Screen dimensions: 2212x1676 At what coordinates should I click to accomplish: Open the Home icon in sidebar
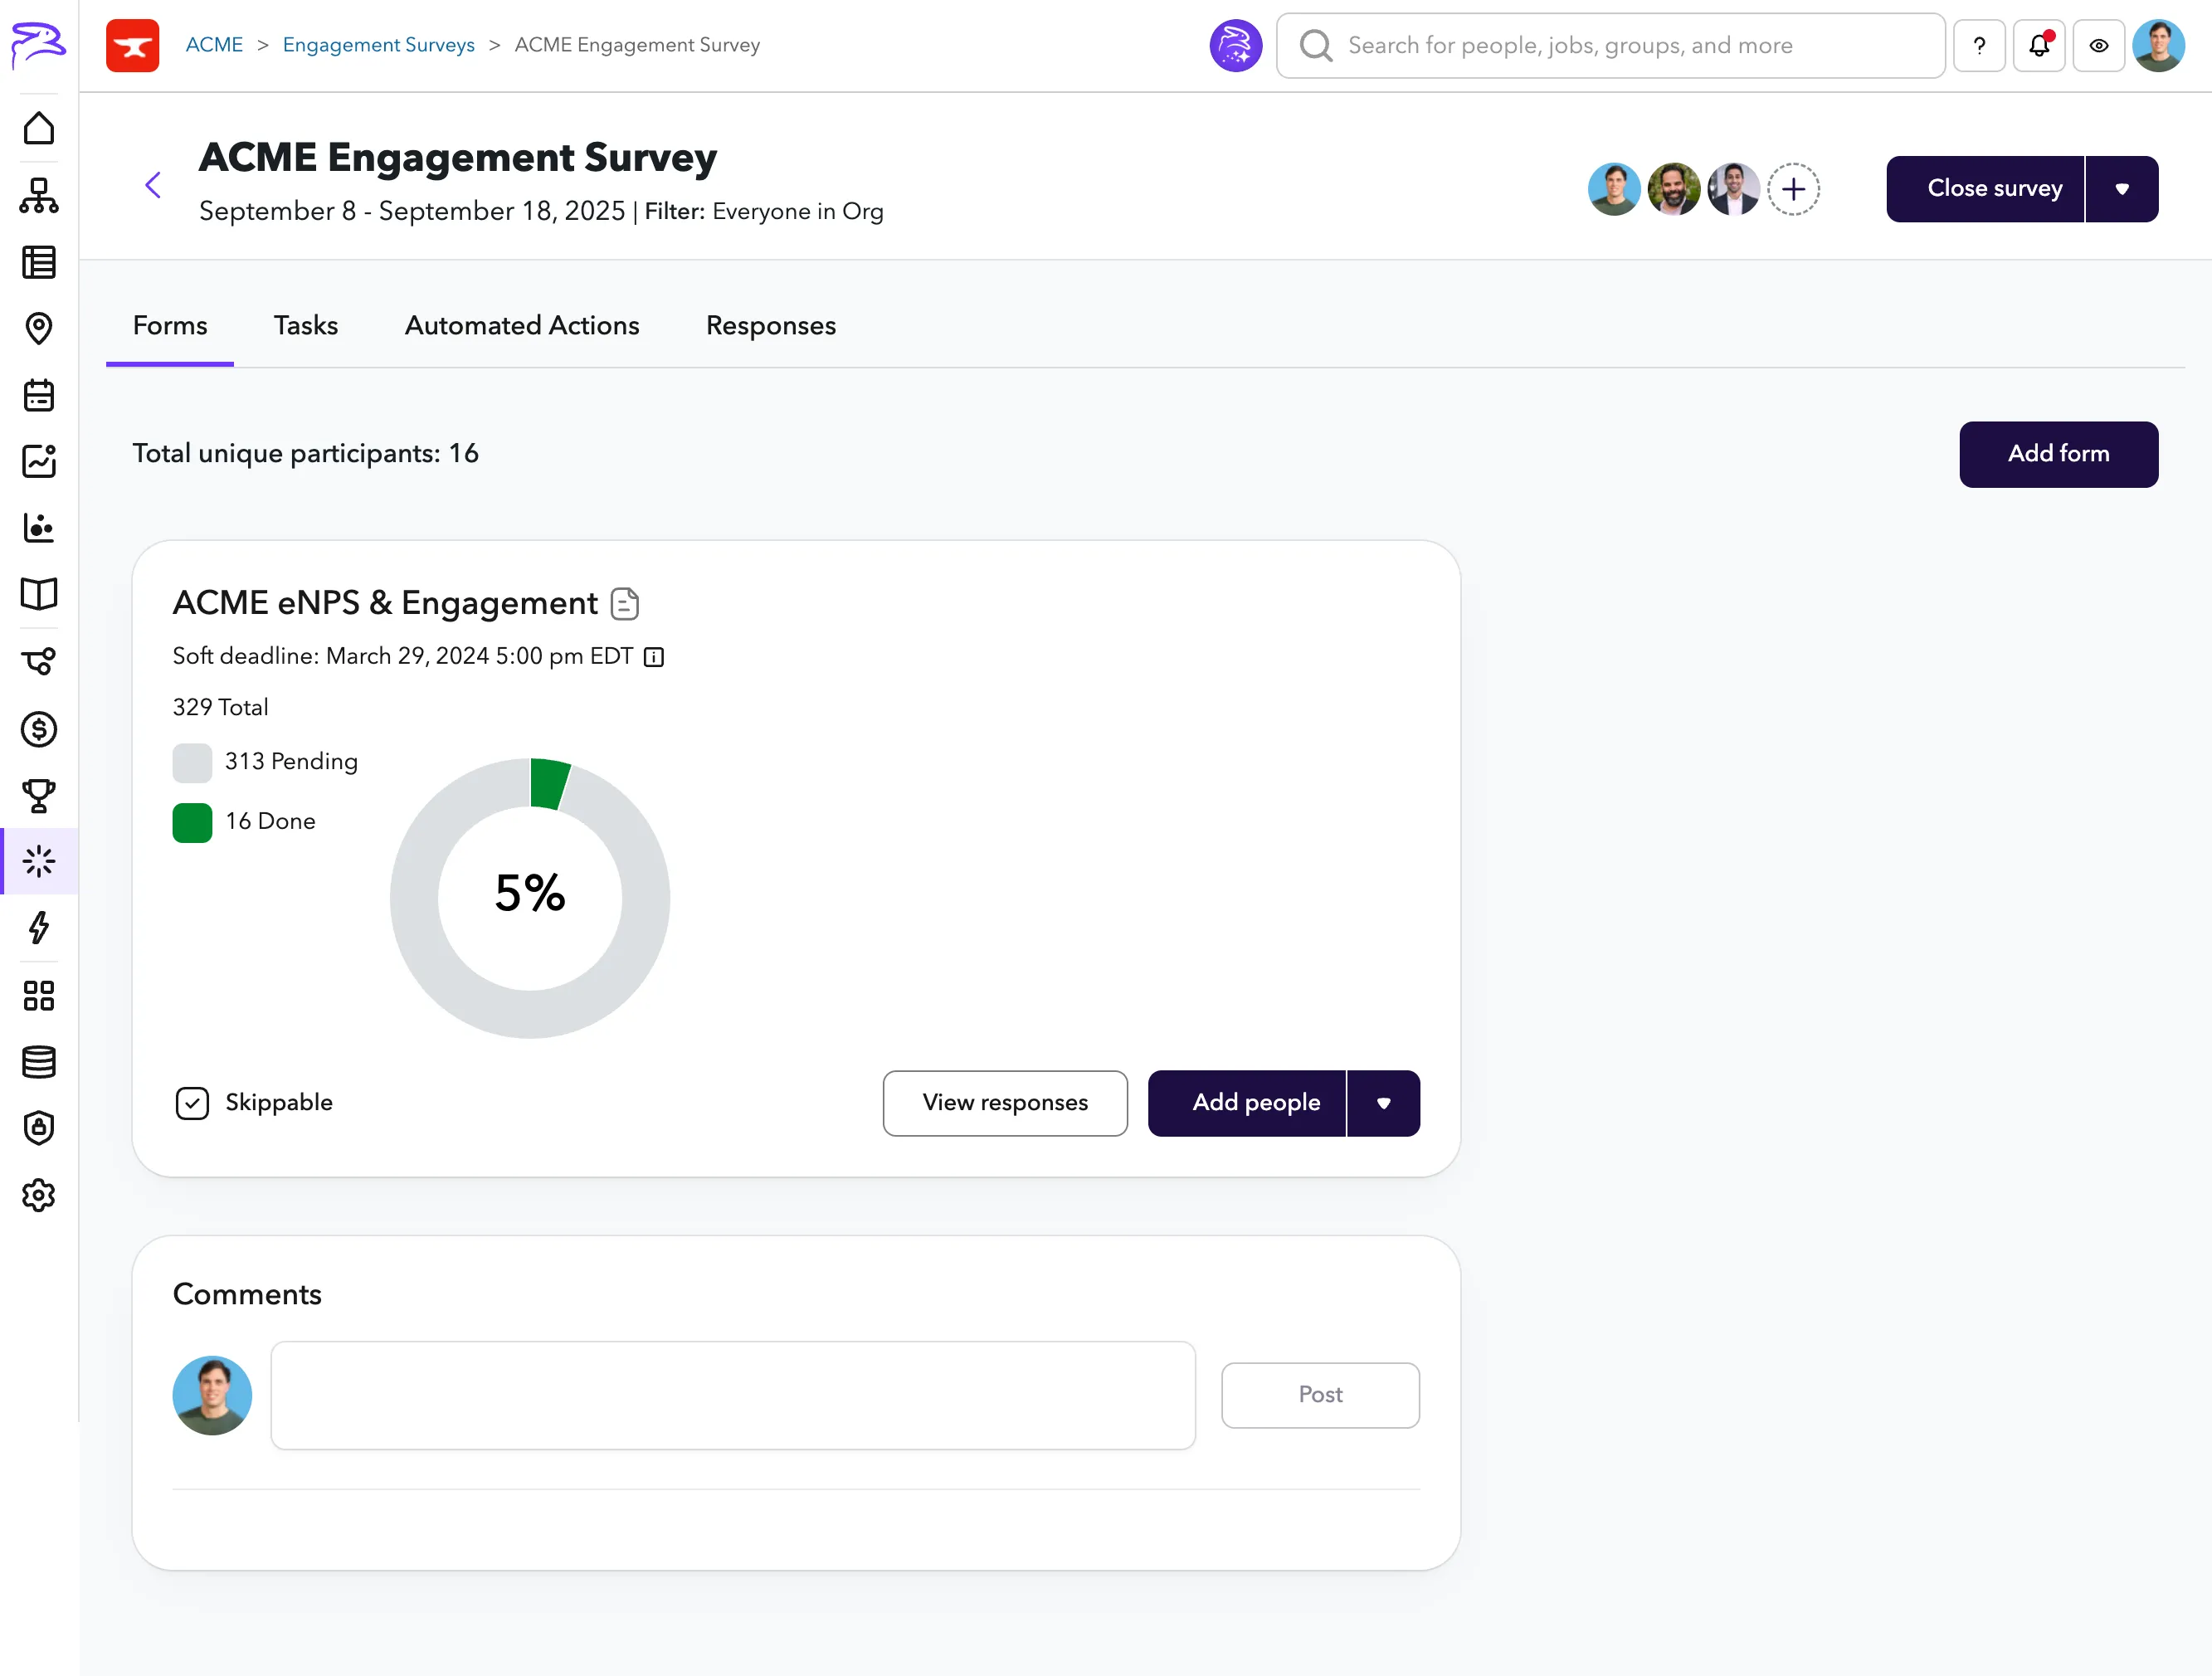coord(39,128)
